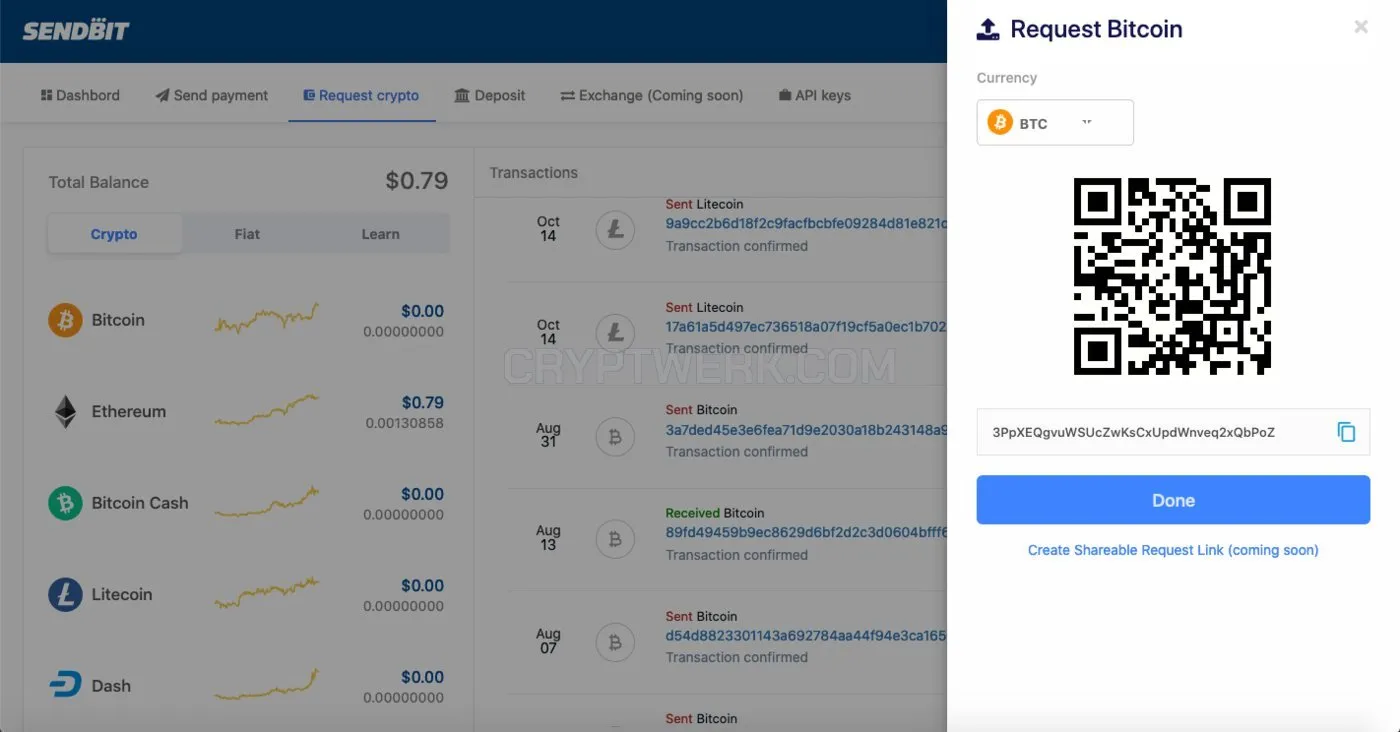The width and height of the screenshot is (1400, 732).
Task: Close the Request Bitcoin panel
Action: (1361, 27)
